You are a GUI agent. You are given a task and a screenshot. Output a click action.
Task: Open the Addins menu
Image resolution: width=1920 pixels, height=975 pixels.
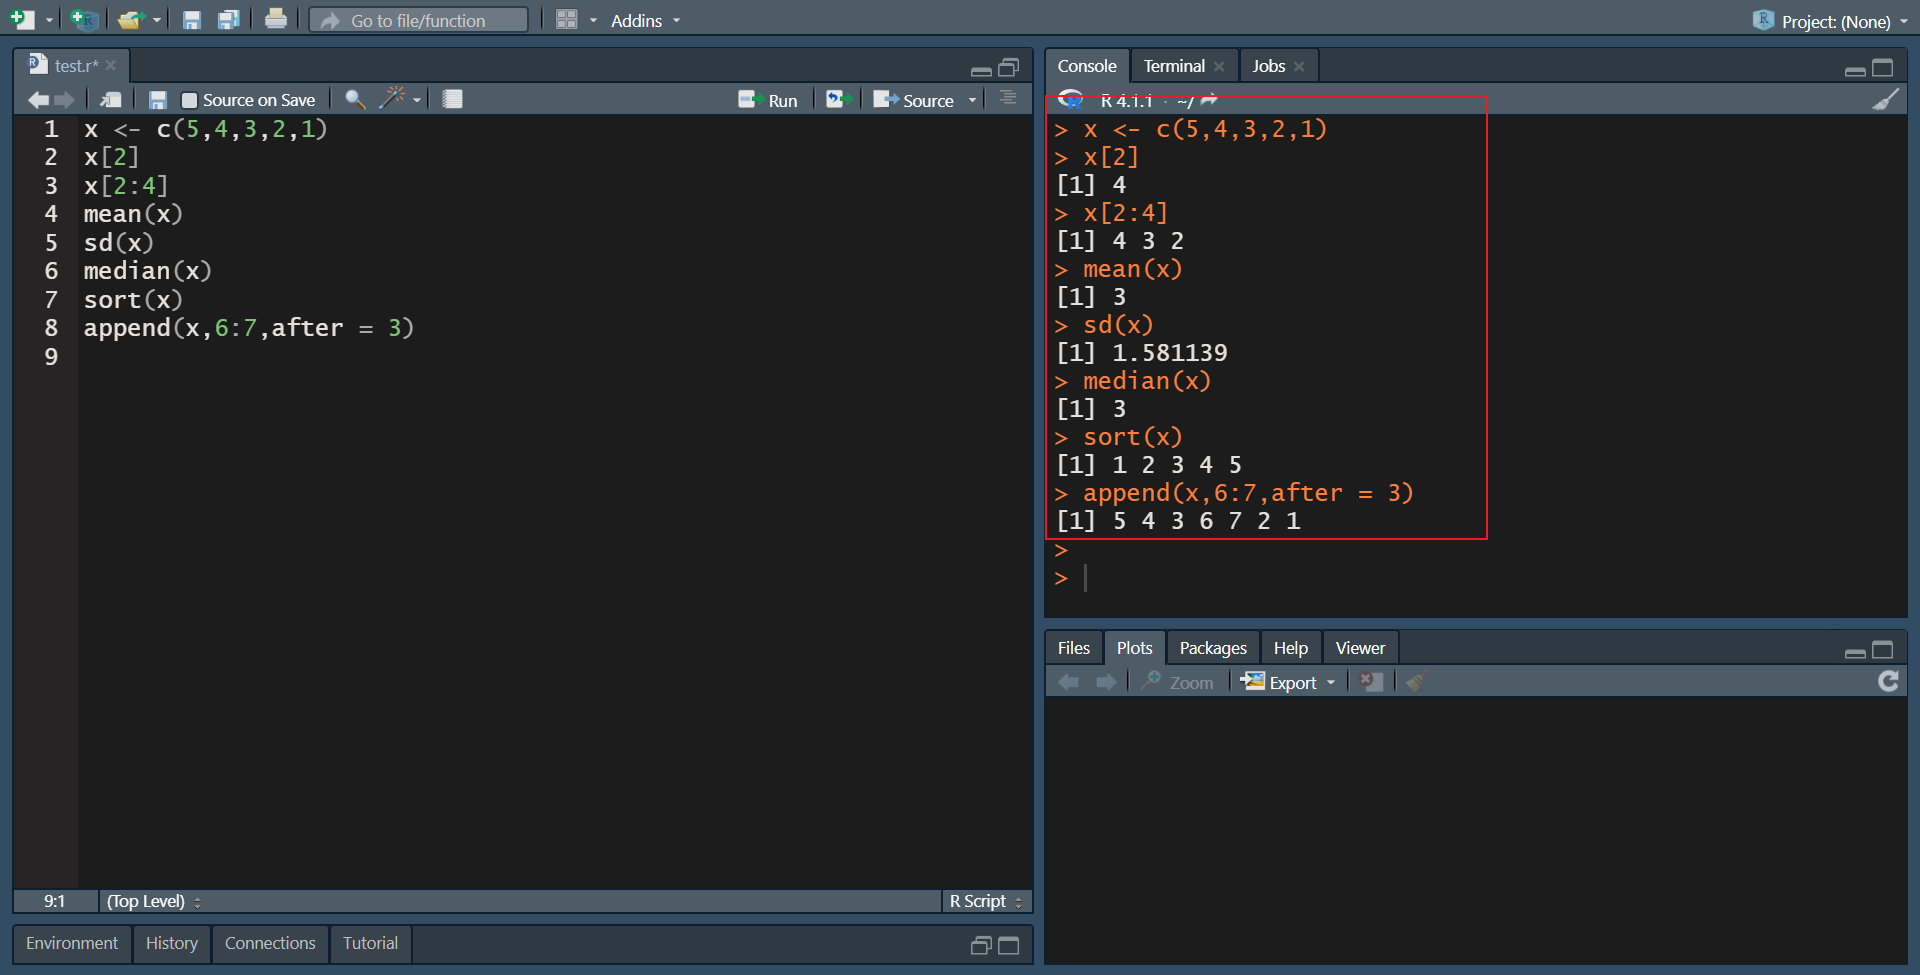(645, 20)
